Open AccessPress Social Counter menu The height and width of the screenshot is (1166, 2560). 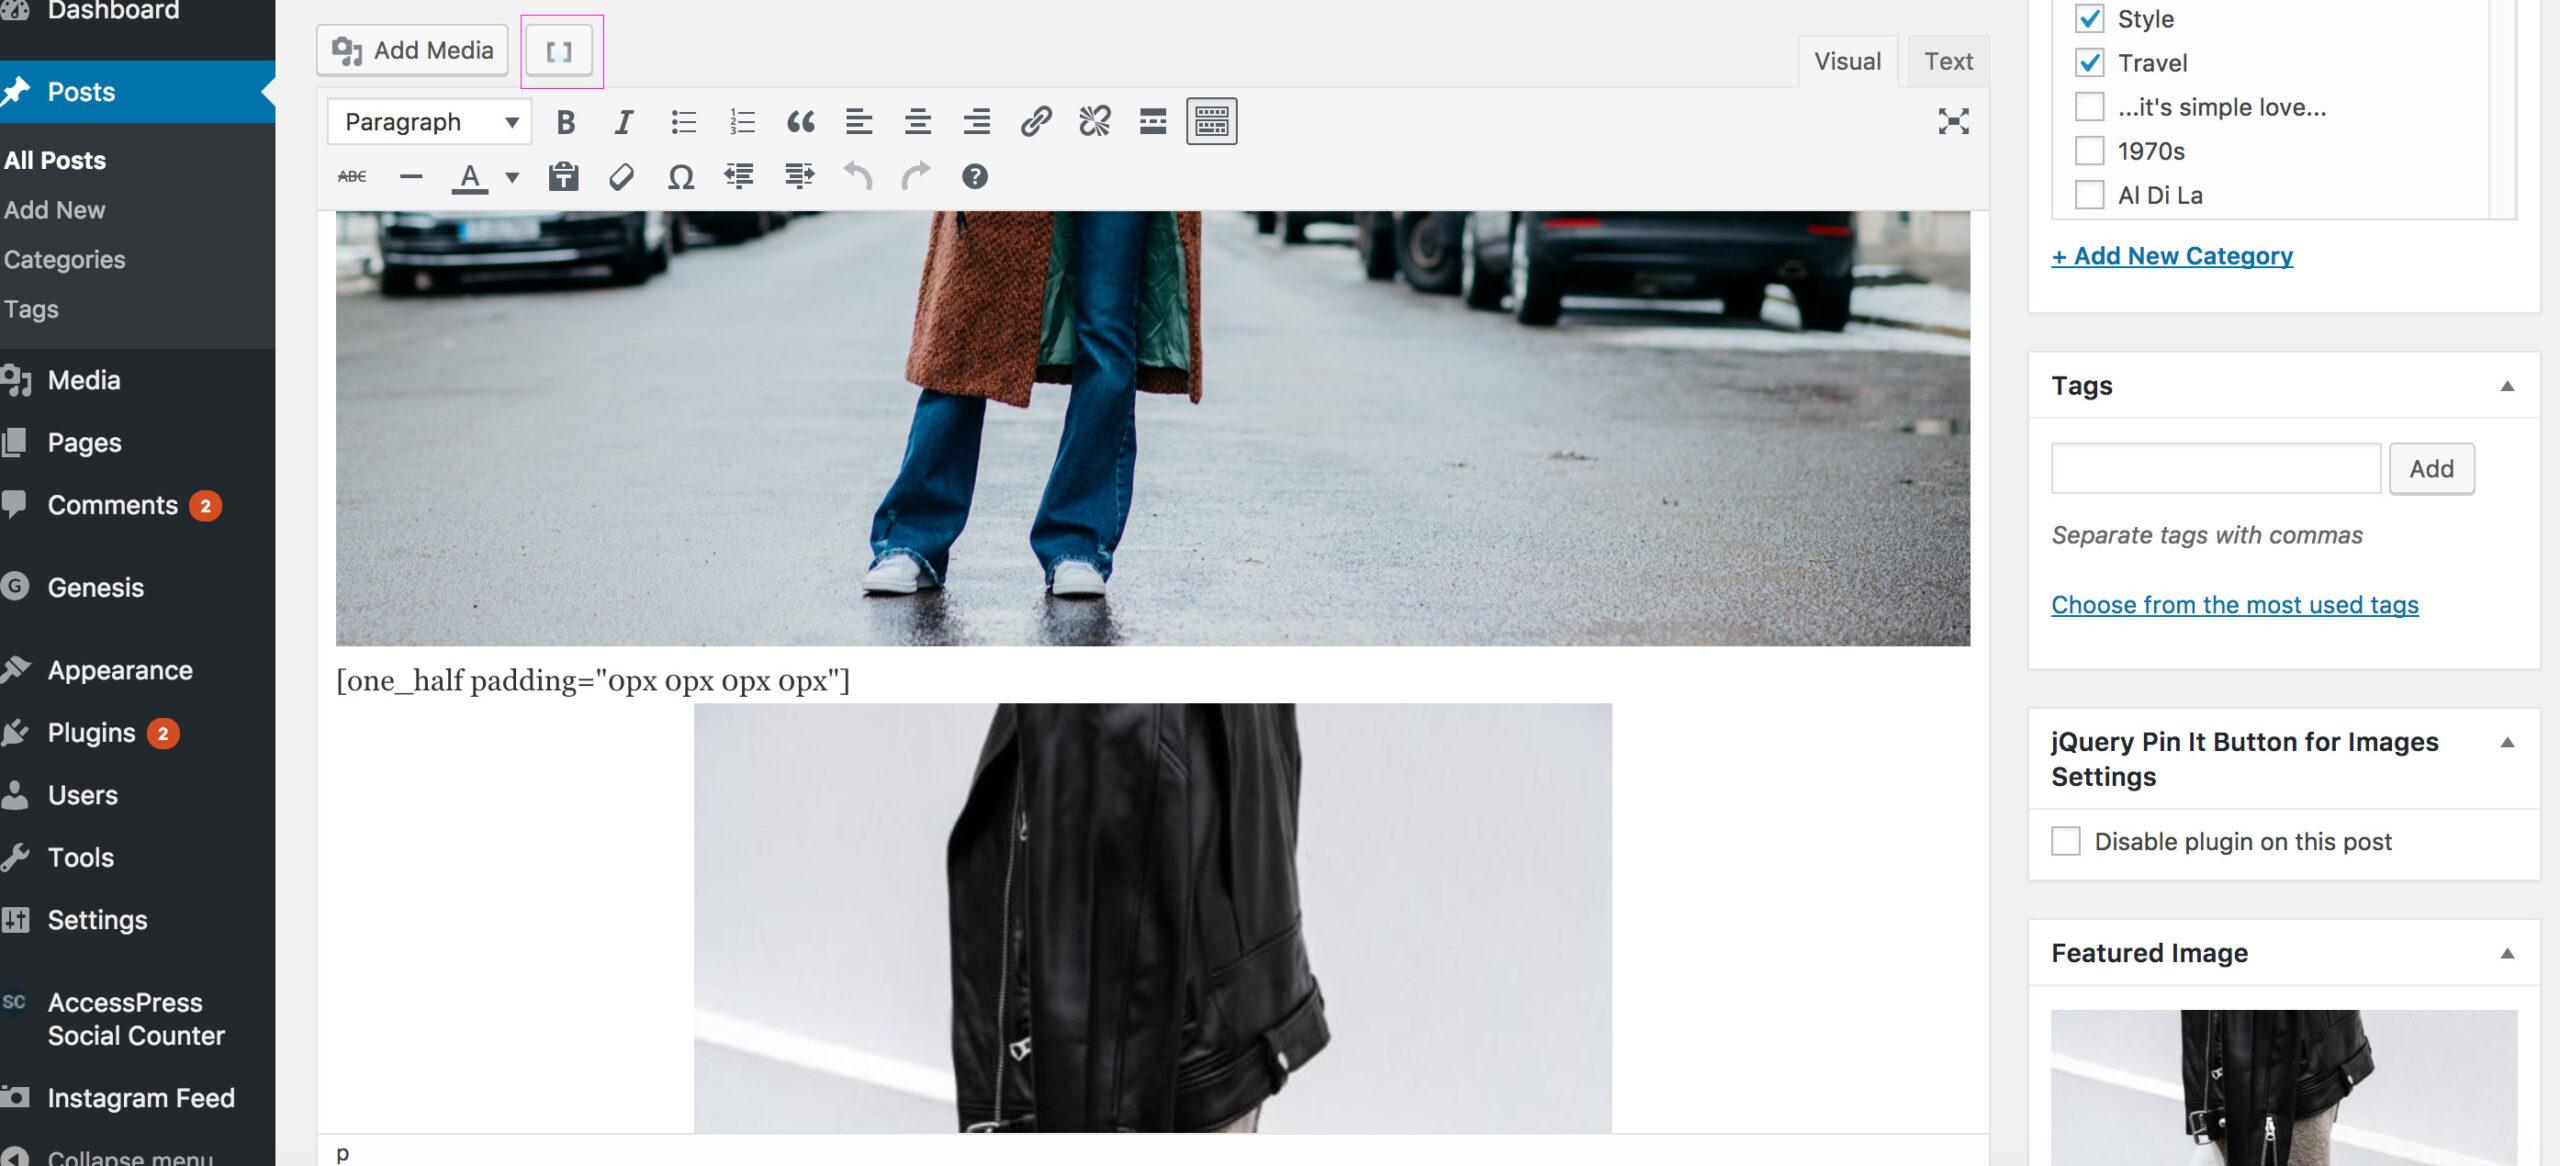tap(137, 1019)
